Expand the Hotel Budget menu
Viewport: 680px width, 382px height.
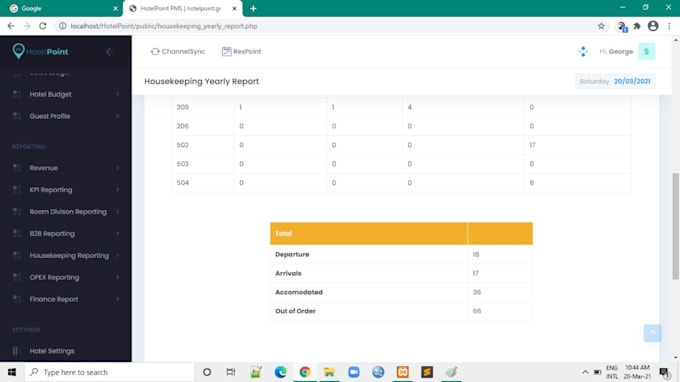pyautogui.click(x=66, y=94)
